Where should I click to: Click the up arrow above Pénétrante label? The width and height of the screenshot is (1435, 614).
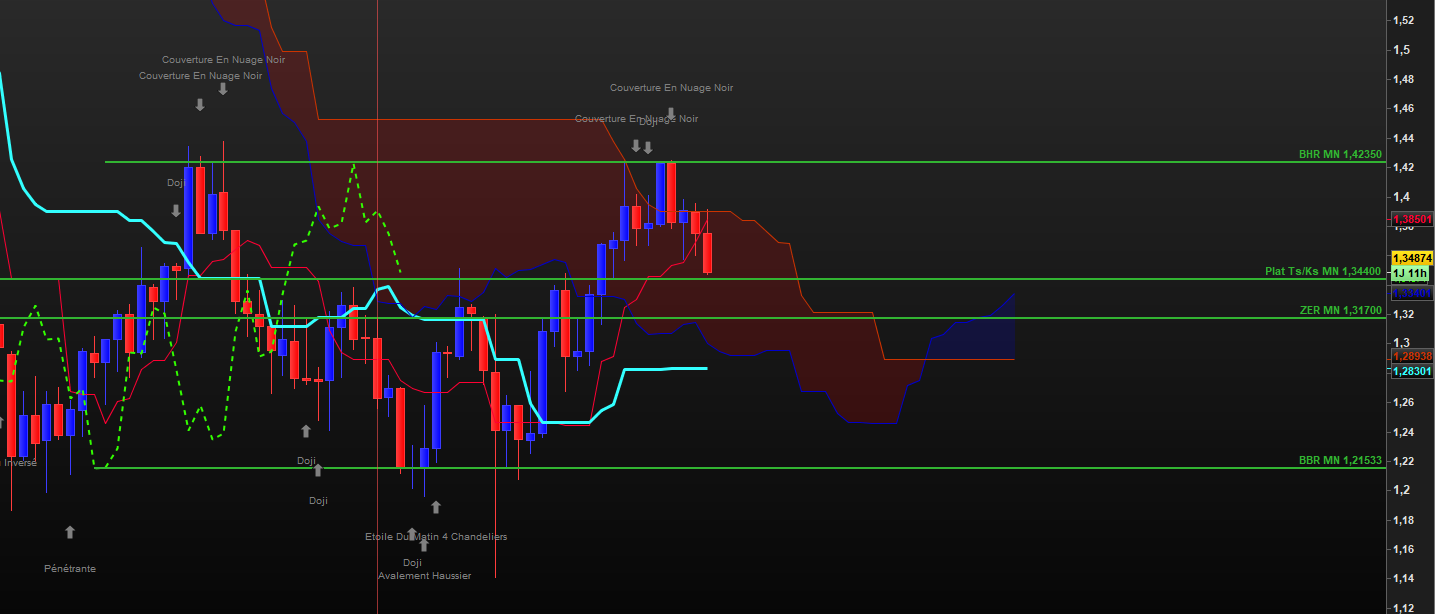tap(70, 532)
